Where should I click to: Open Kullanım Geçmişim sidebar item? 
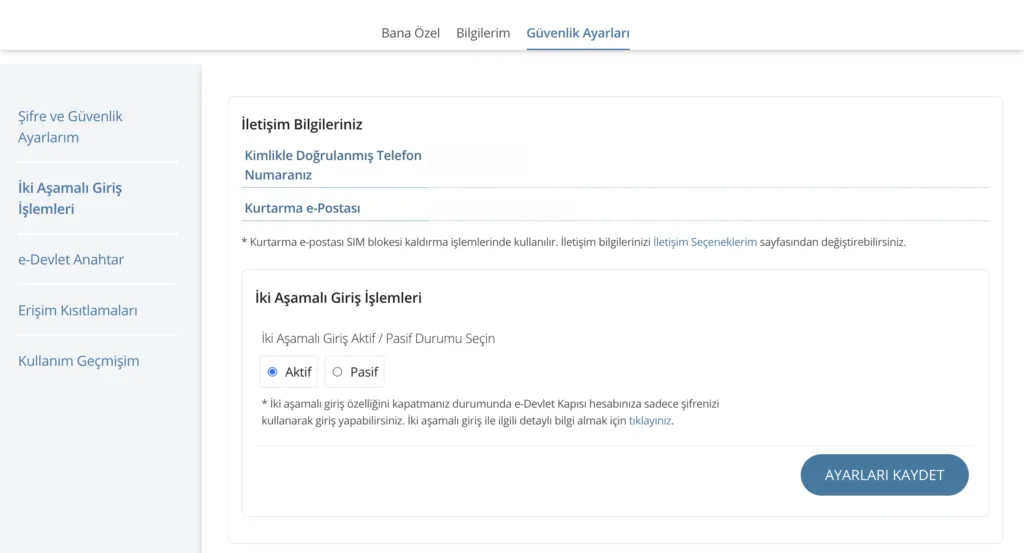point(78,360)
